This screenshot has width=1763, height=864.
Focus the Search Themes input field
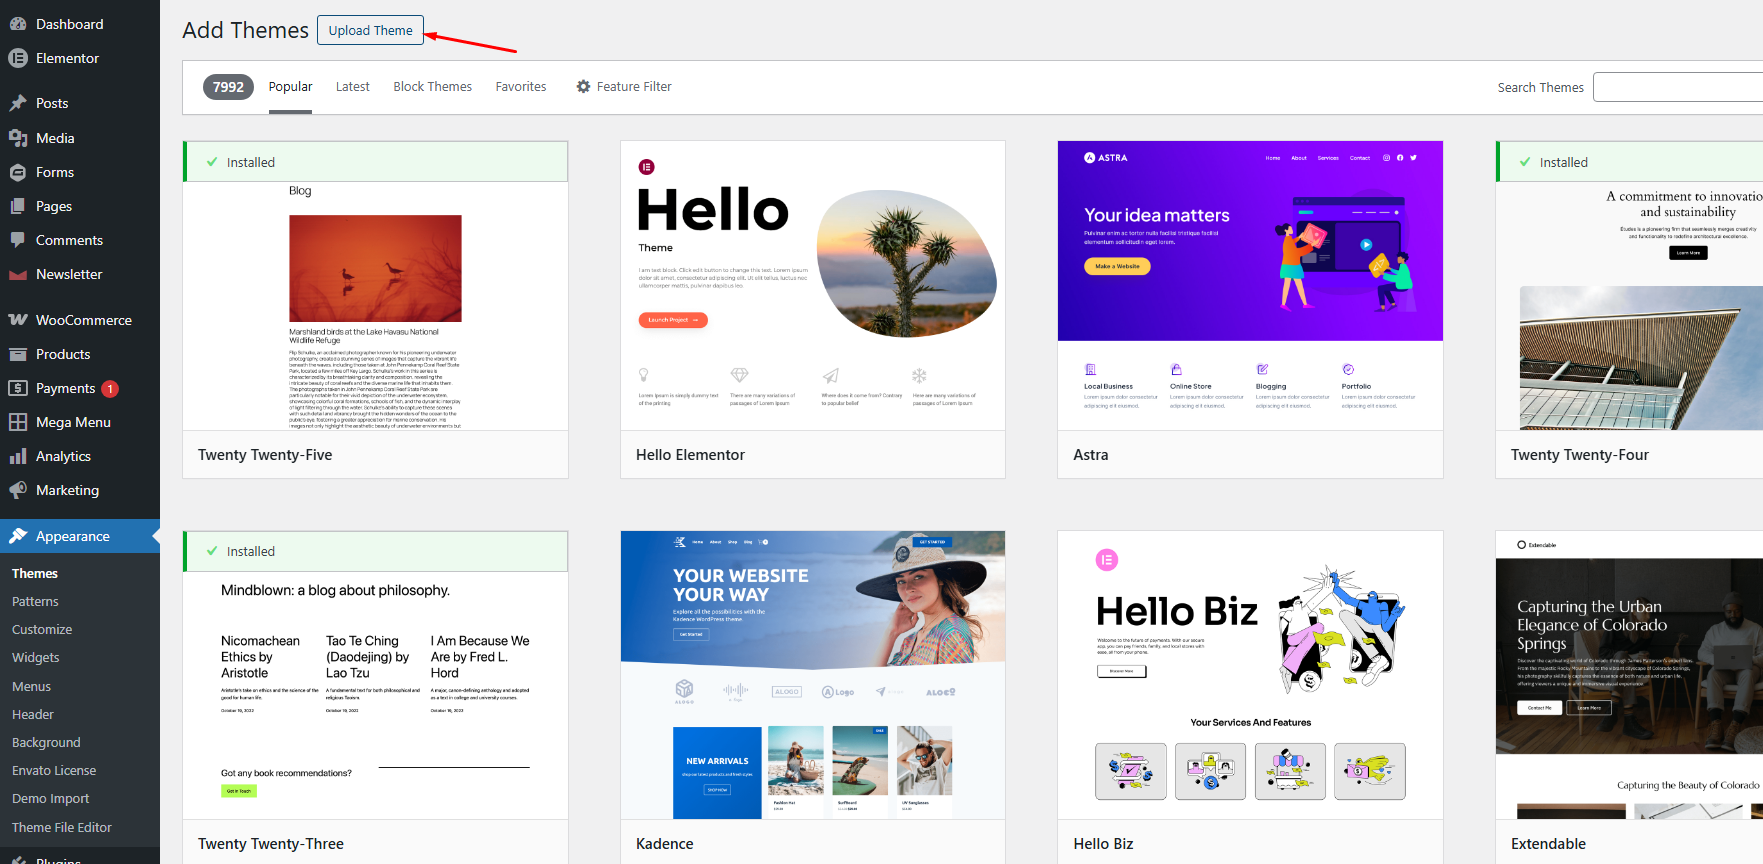pyautogui.click(x=1677, y=87)
